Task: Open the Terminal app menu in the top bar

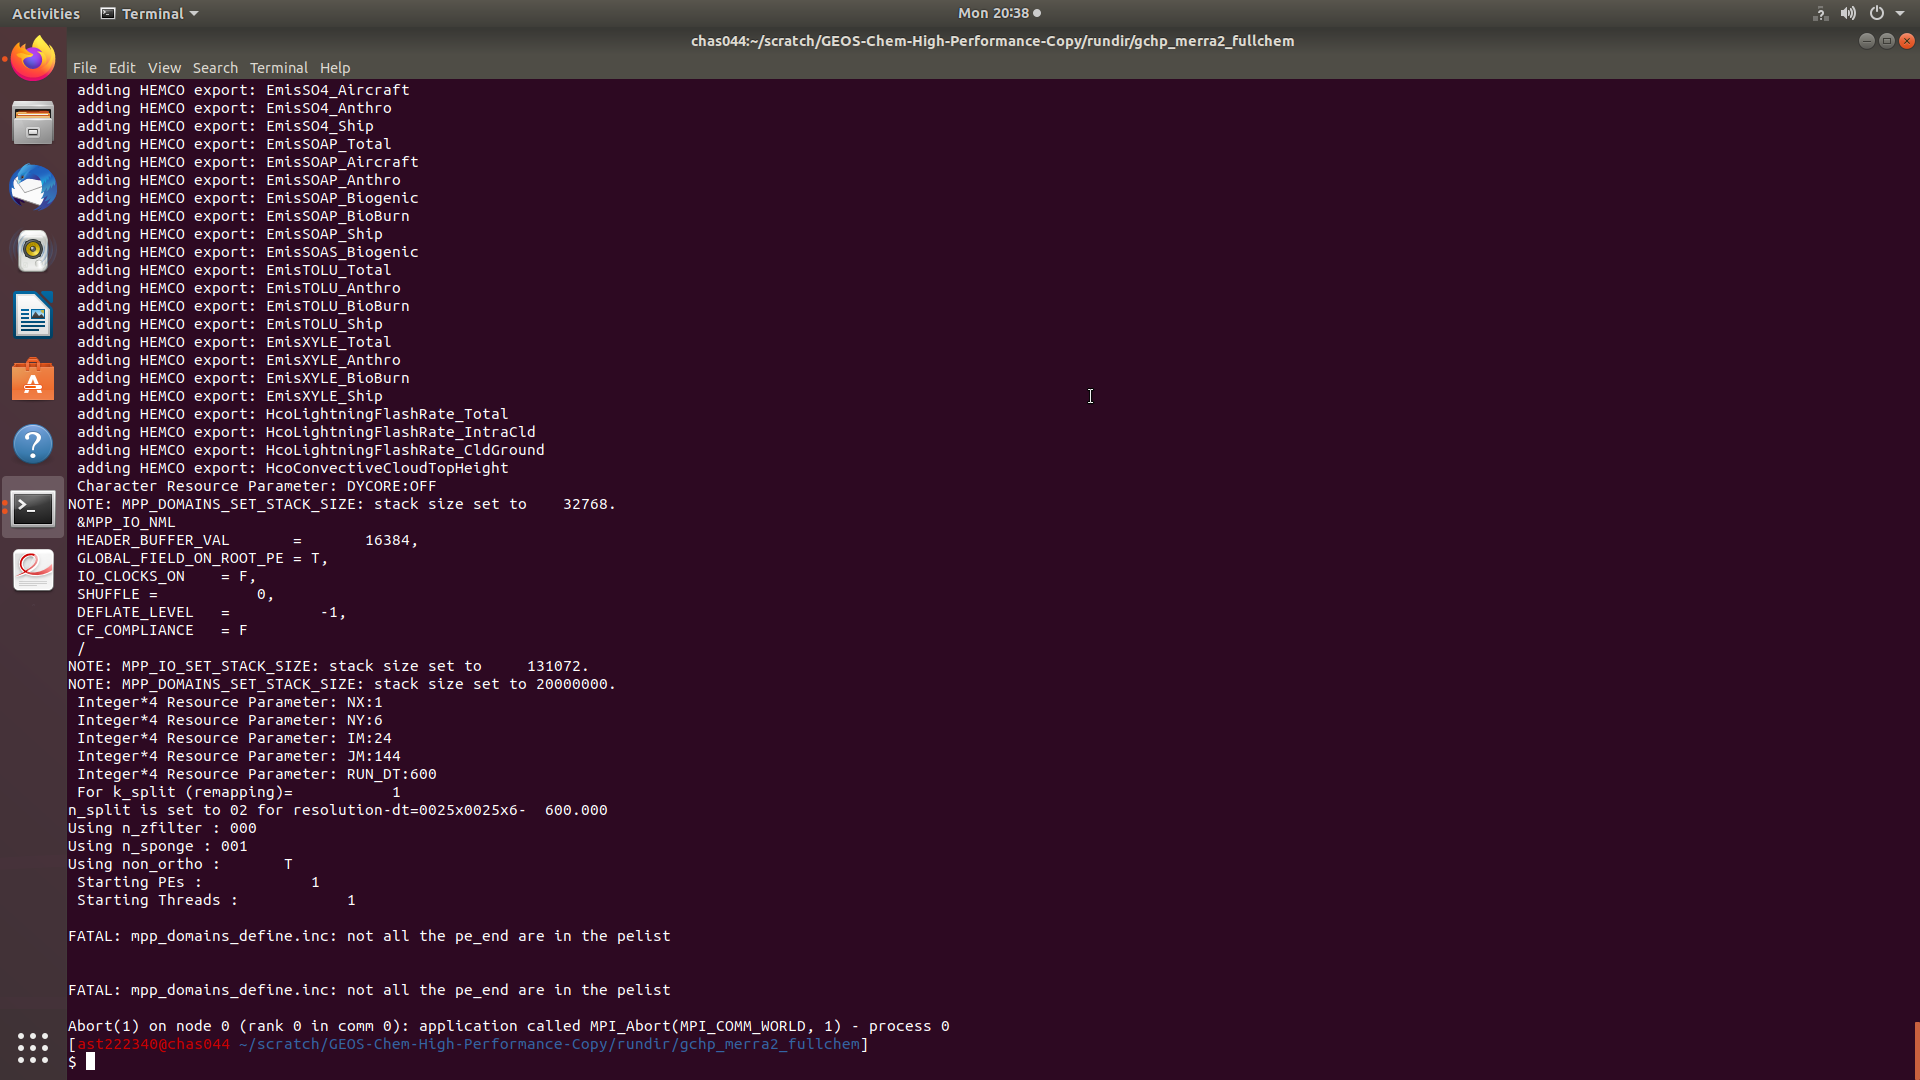Action: point(148,13)
